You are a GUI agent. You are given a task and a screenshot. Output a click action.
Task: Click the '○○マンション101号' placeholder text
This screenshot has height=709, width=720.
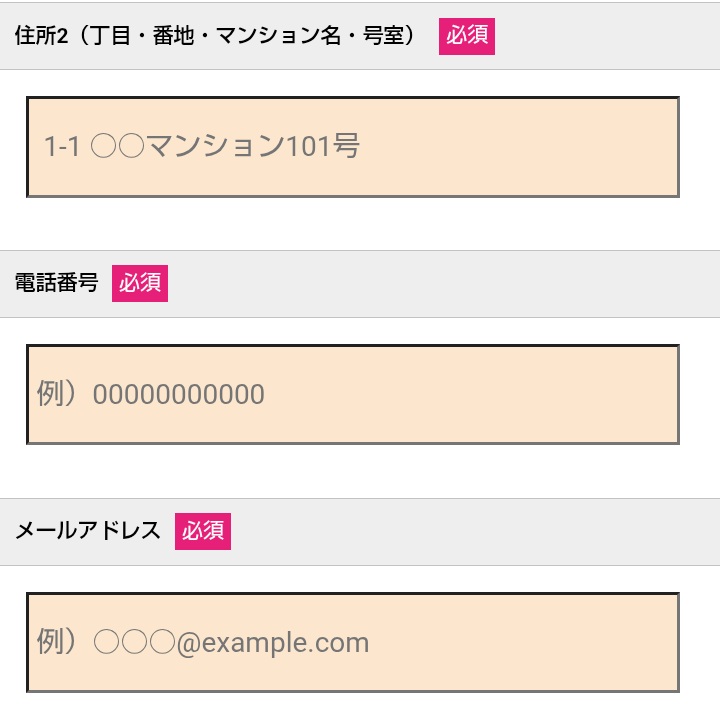[225, 148]
